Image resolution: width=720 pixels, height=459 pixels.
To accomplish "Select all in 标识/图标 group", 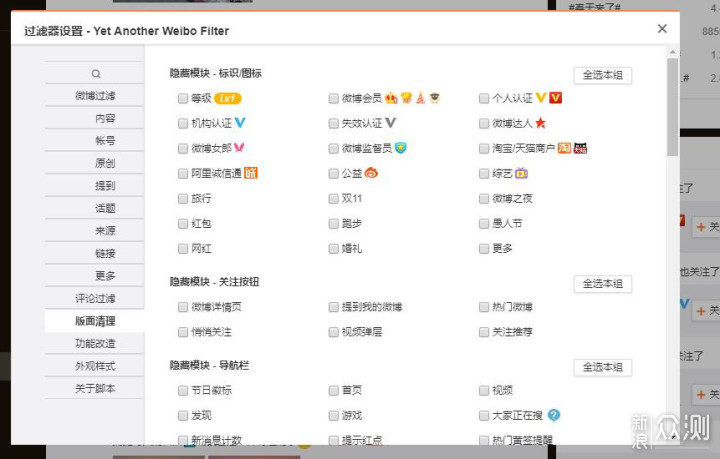I will (602, 75).
